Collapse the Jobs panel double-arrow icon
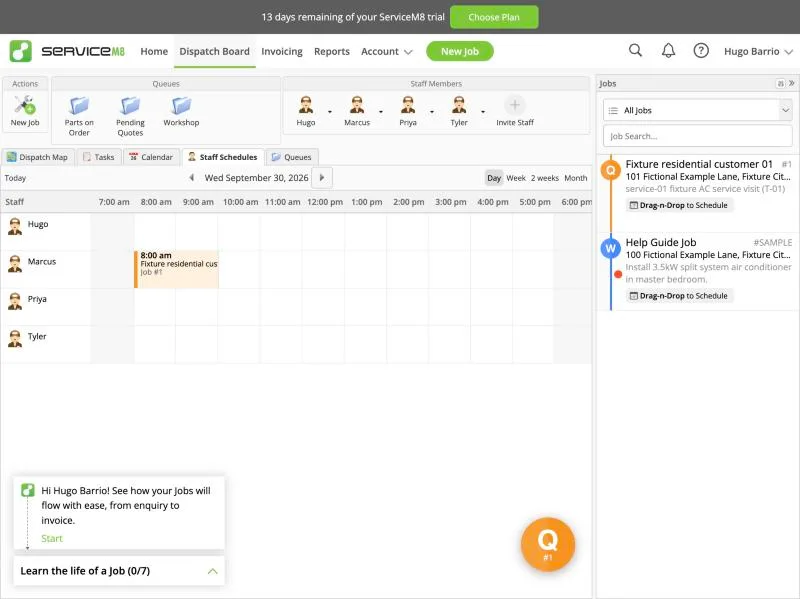The image size is (800, 599). pos(792,83)
